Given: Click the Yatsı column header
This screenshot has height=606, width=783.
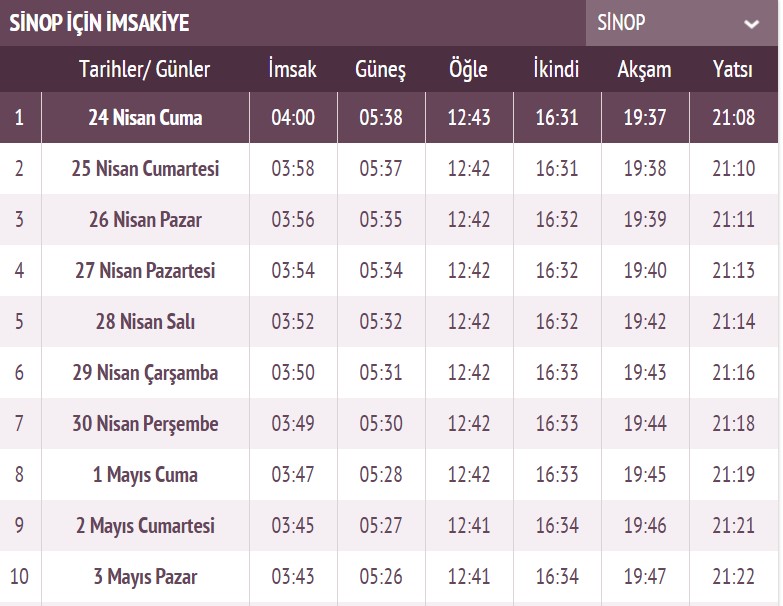Looking at the screenshot, I should click(x=733, y=70).
